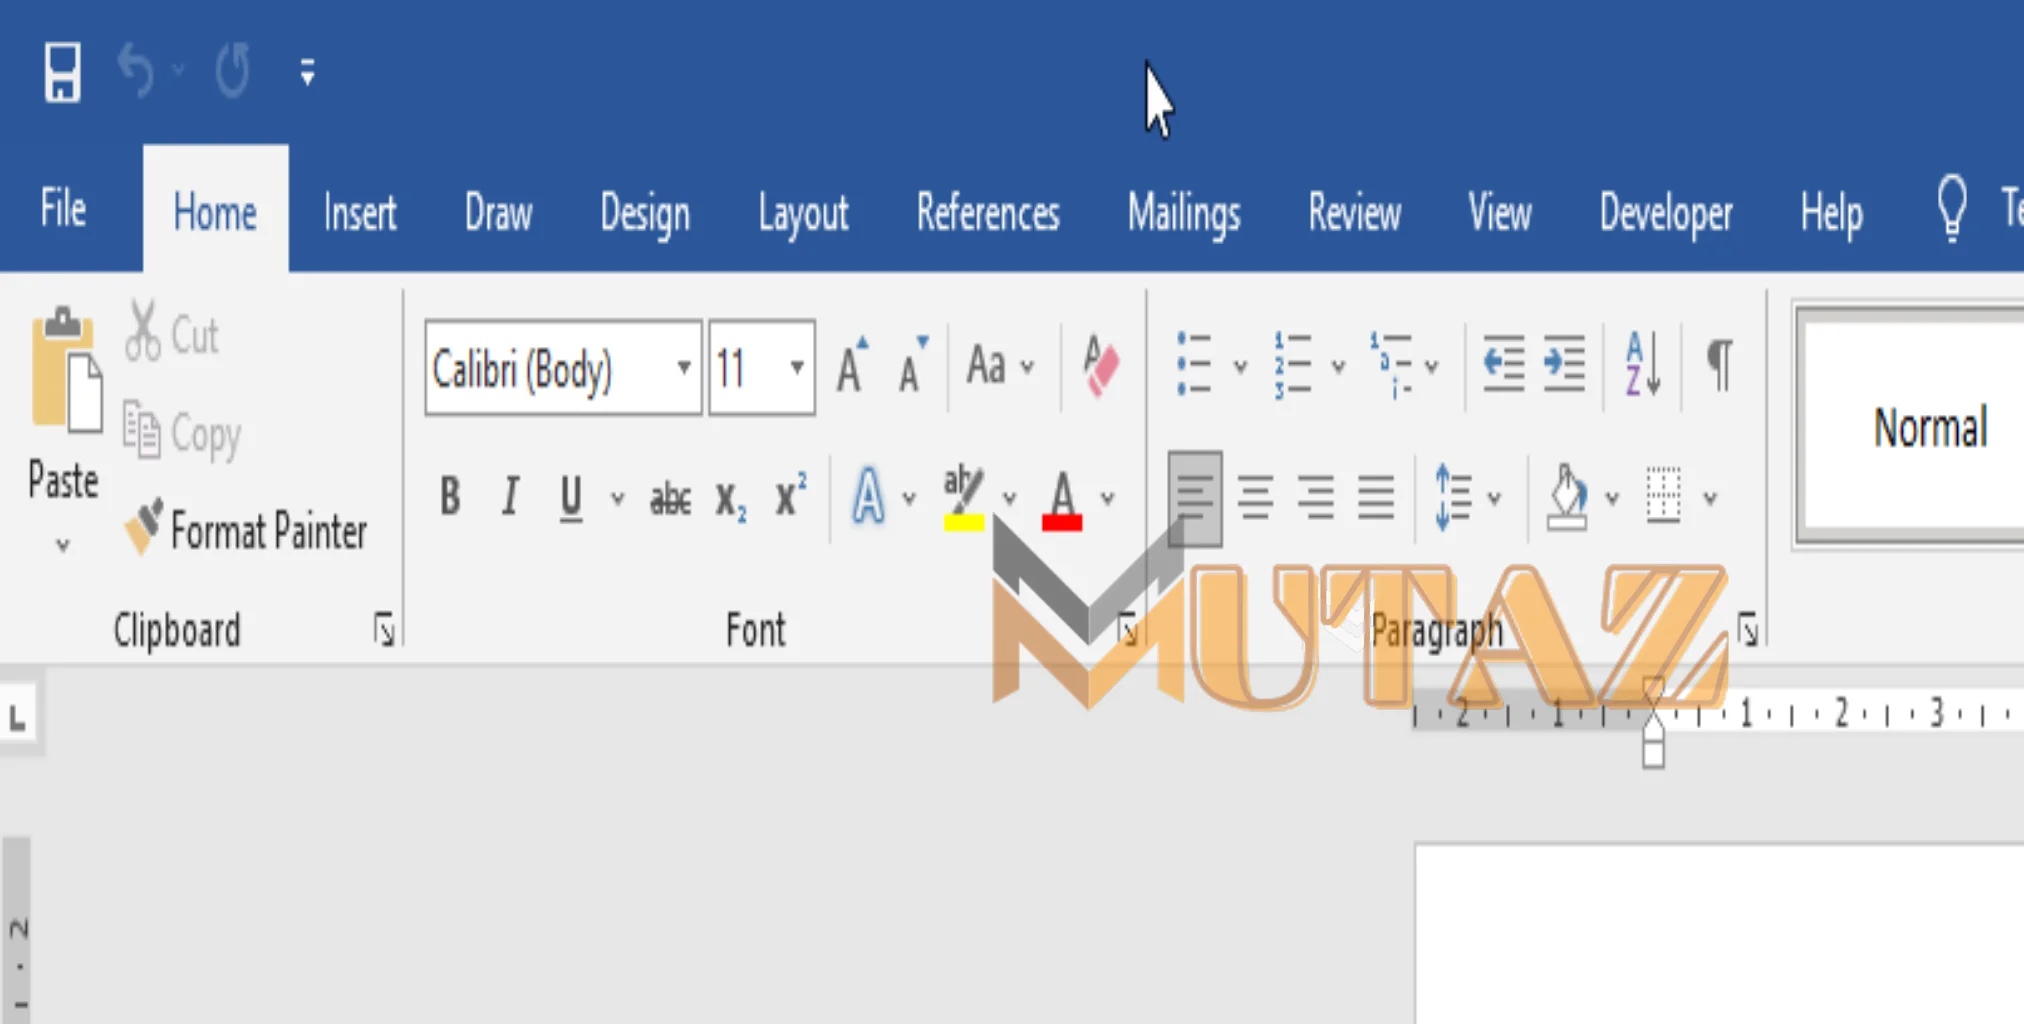Click Decrease Font Size icon
The width and height of the screenshot is (2024, 1024).
913,366
